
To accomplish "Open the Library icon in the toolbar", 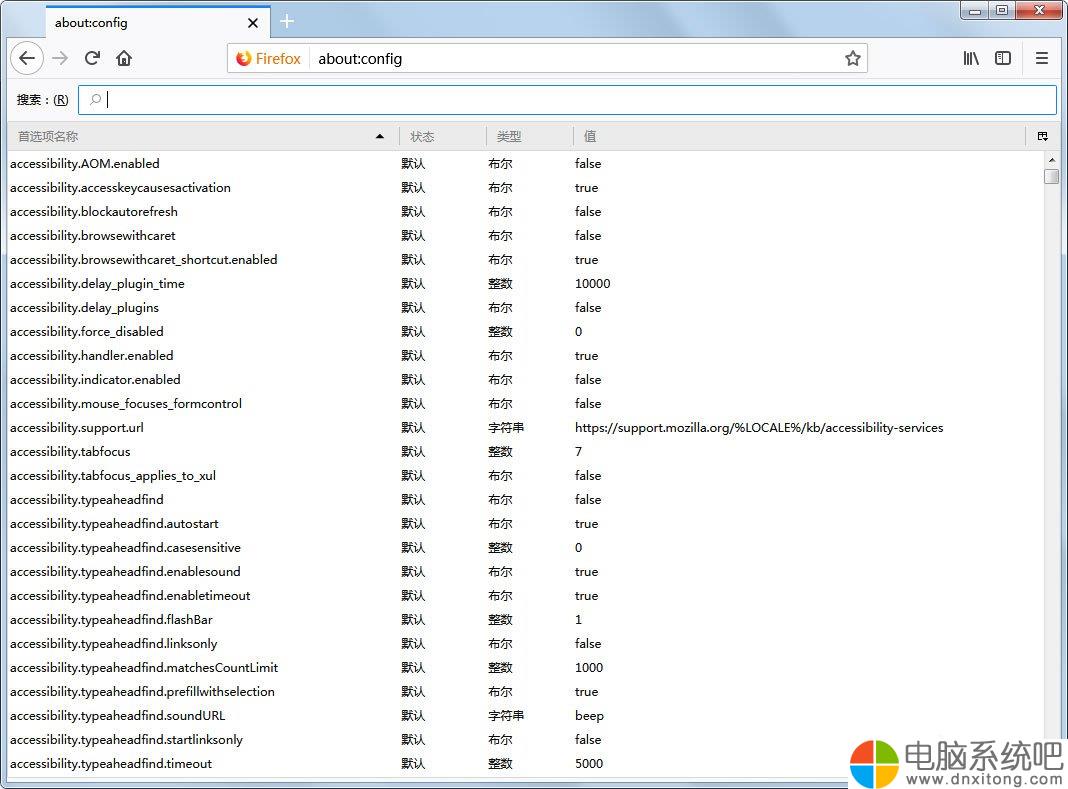I will point(971,59).
